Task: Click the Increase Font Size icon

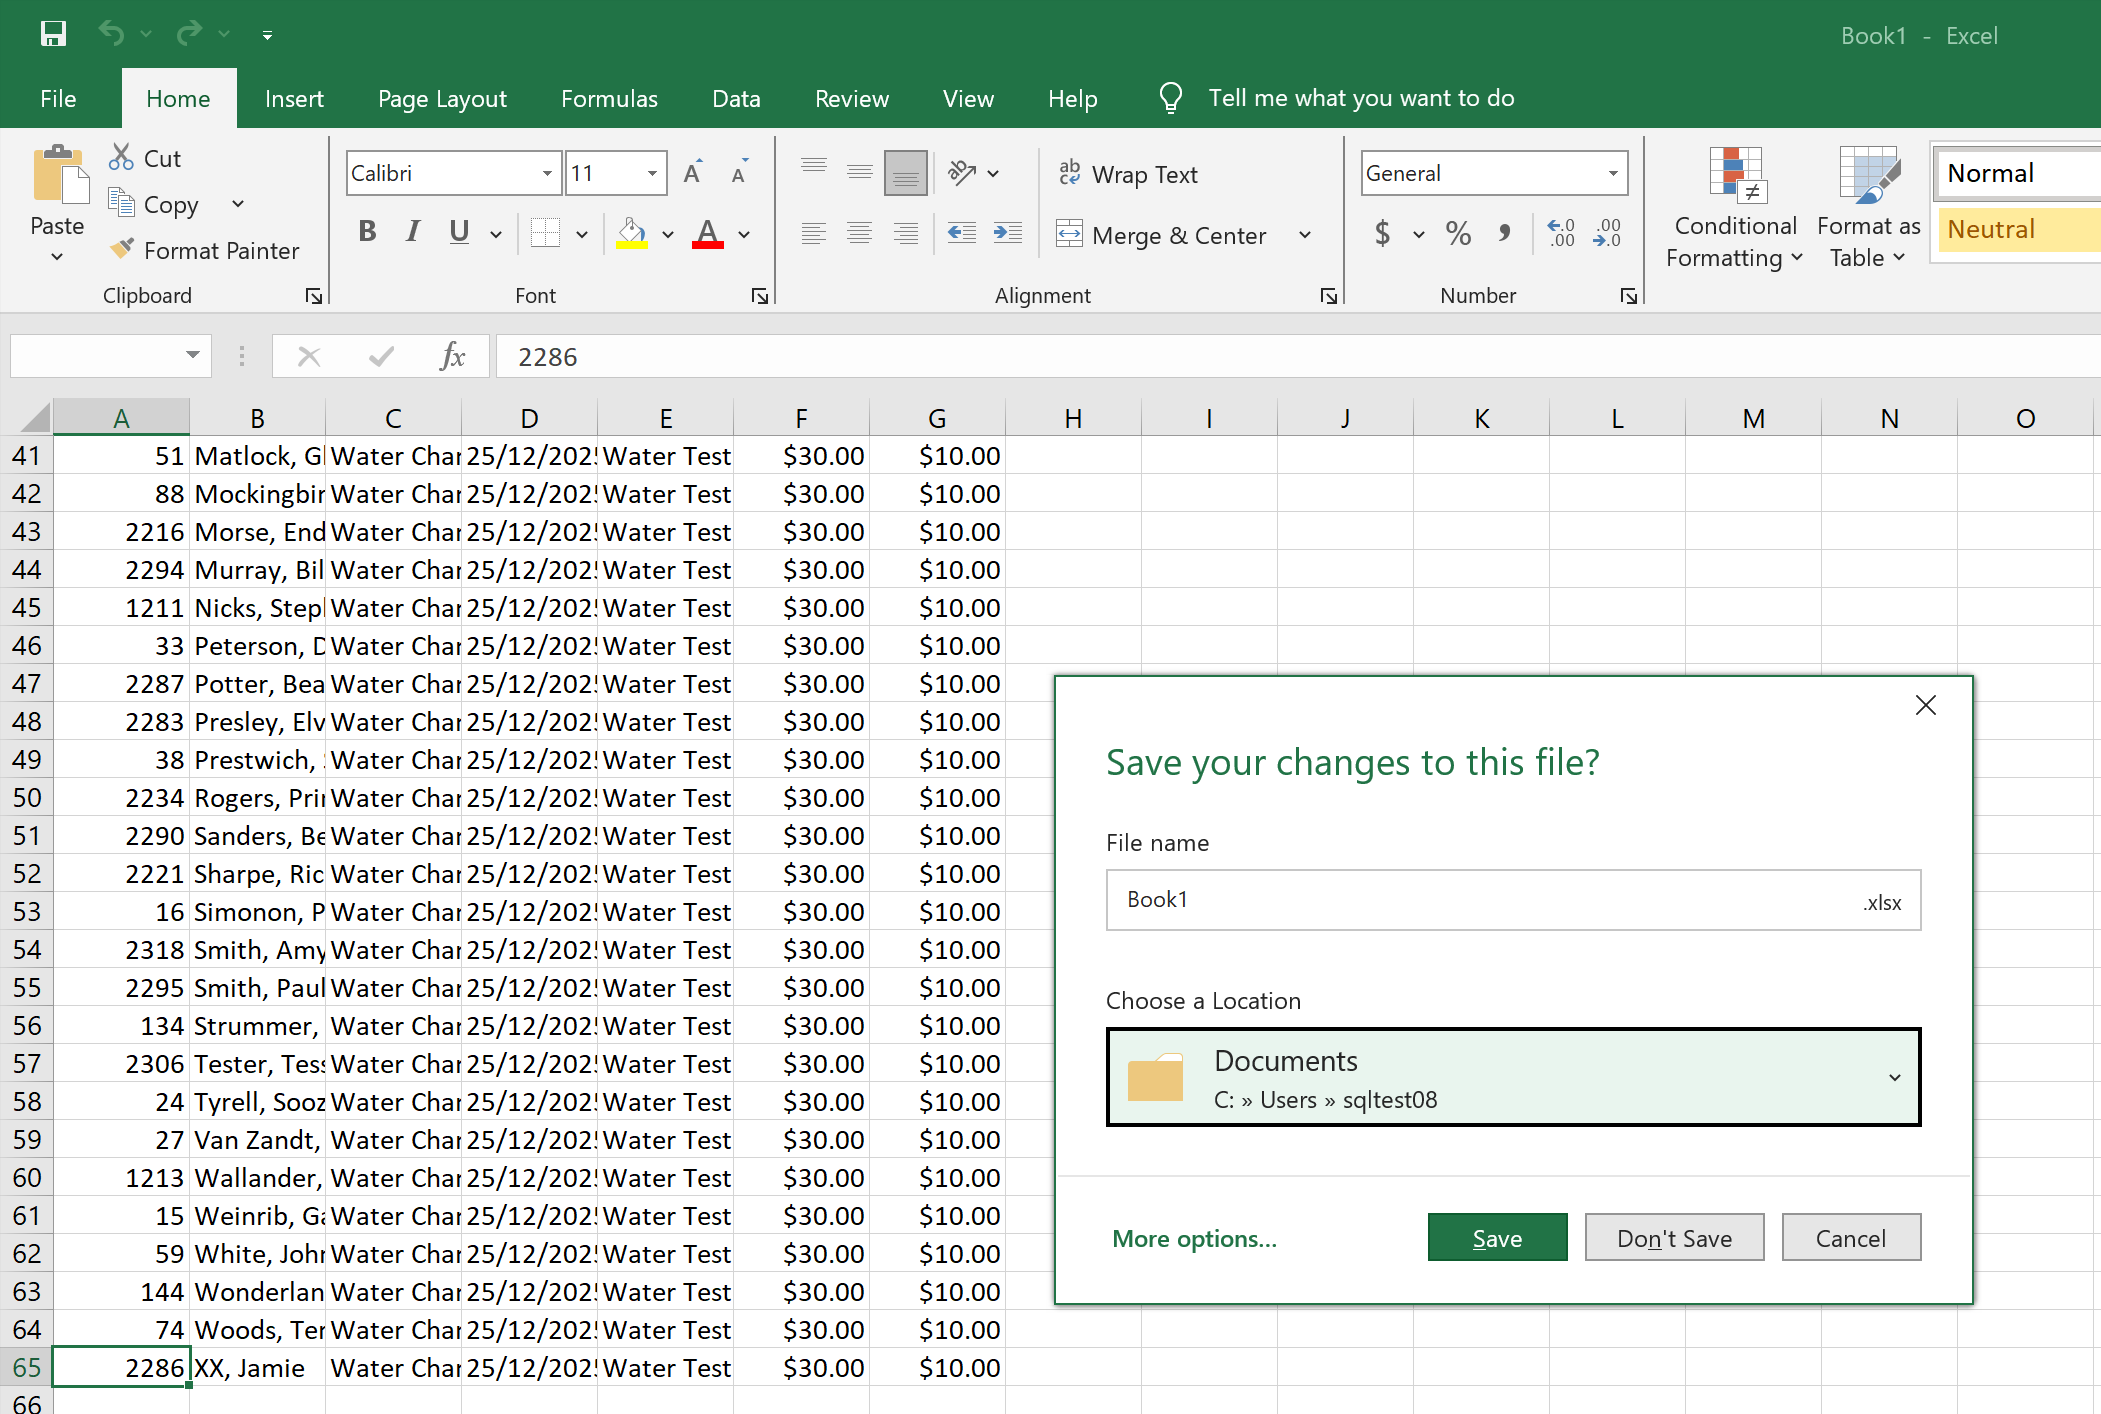Action: coord(692,173)
